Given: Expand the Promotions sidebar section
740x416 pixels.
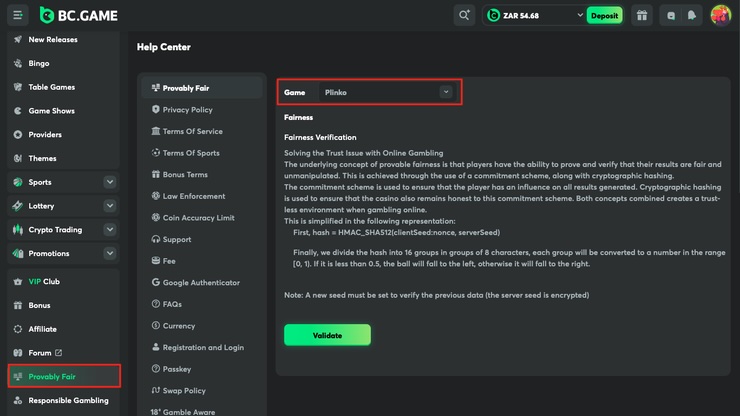Looking at the screenshot, I should pyautogui.click(x=109, y=254).
